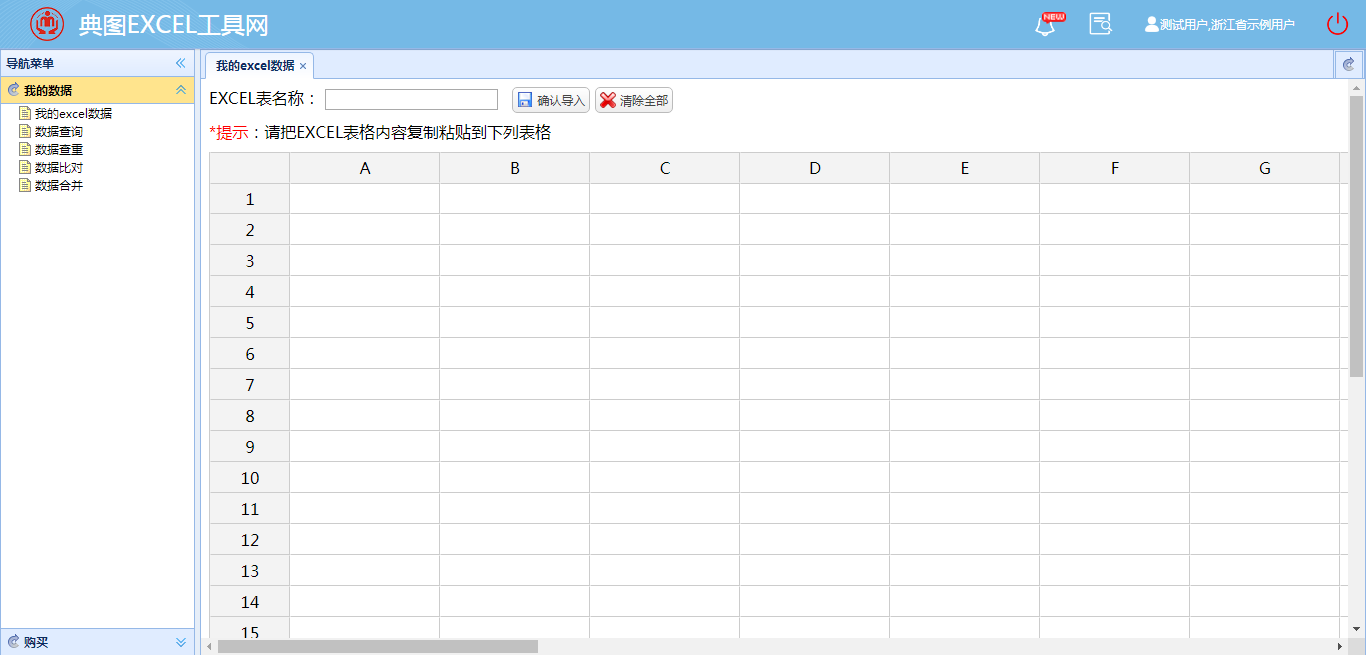The image size is (1366, 655).
Task: Click the red power logout icon
Action: [1337, 24]
